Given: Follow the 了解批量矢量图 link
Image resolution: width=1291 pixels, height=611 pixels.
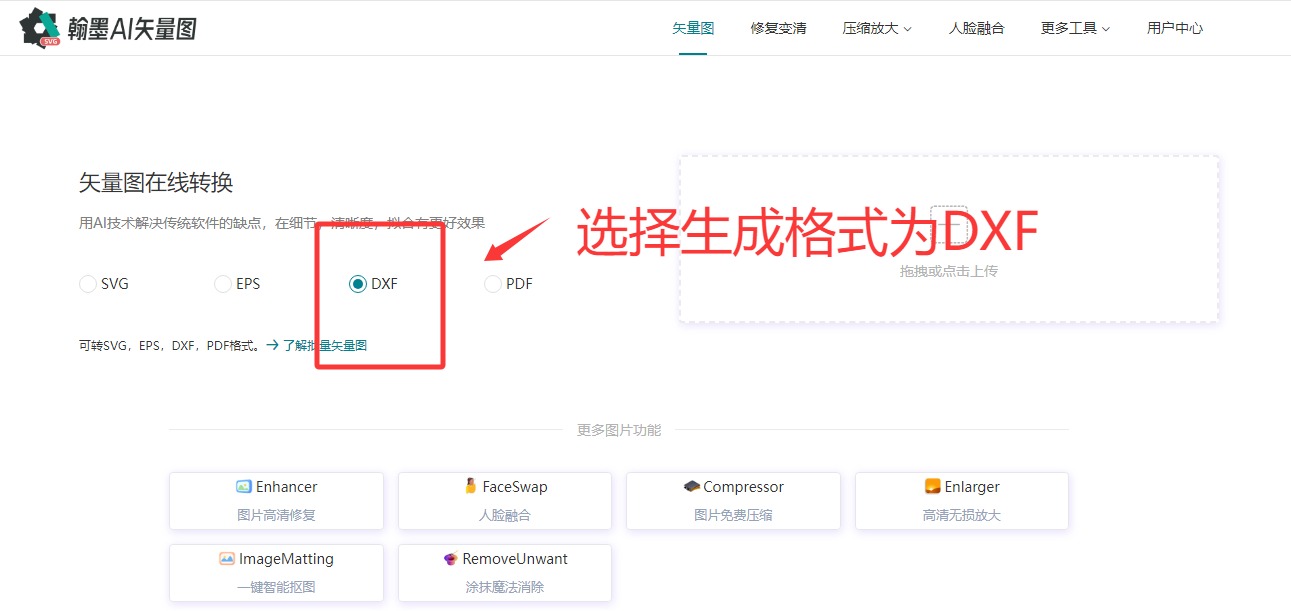Looking at the screenshot, I should (317, 345).
